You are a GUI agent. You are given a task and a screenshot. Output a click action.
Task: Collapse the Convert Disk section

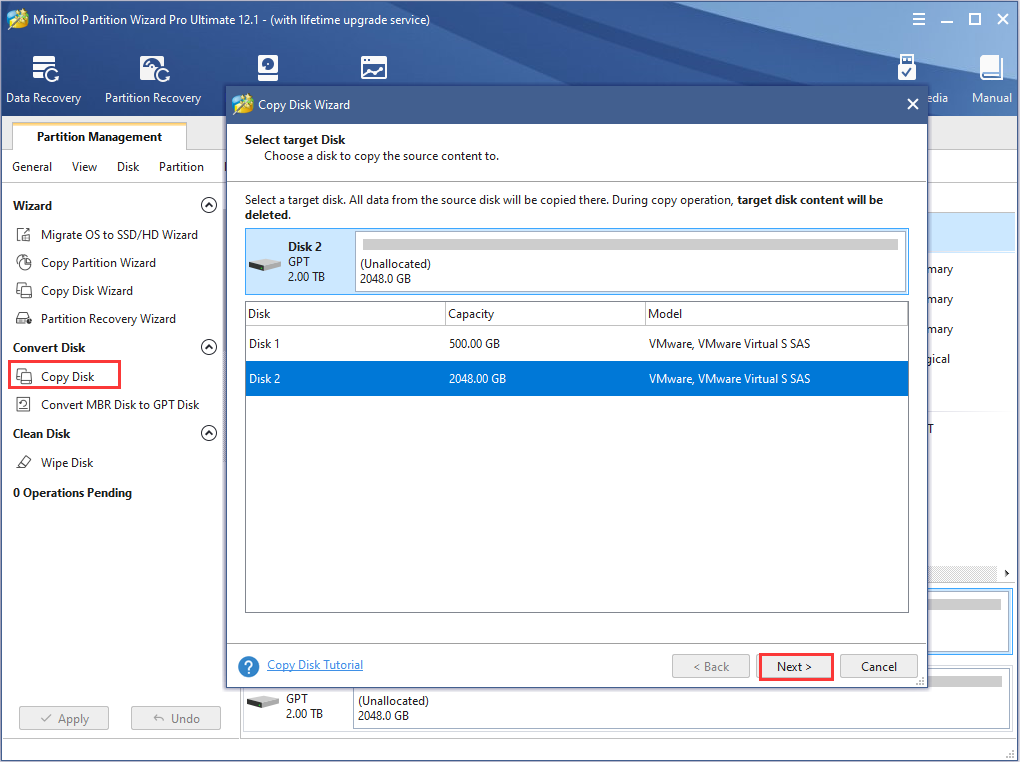click(x=209, y=347)
